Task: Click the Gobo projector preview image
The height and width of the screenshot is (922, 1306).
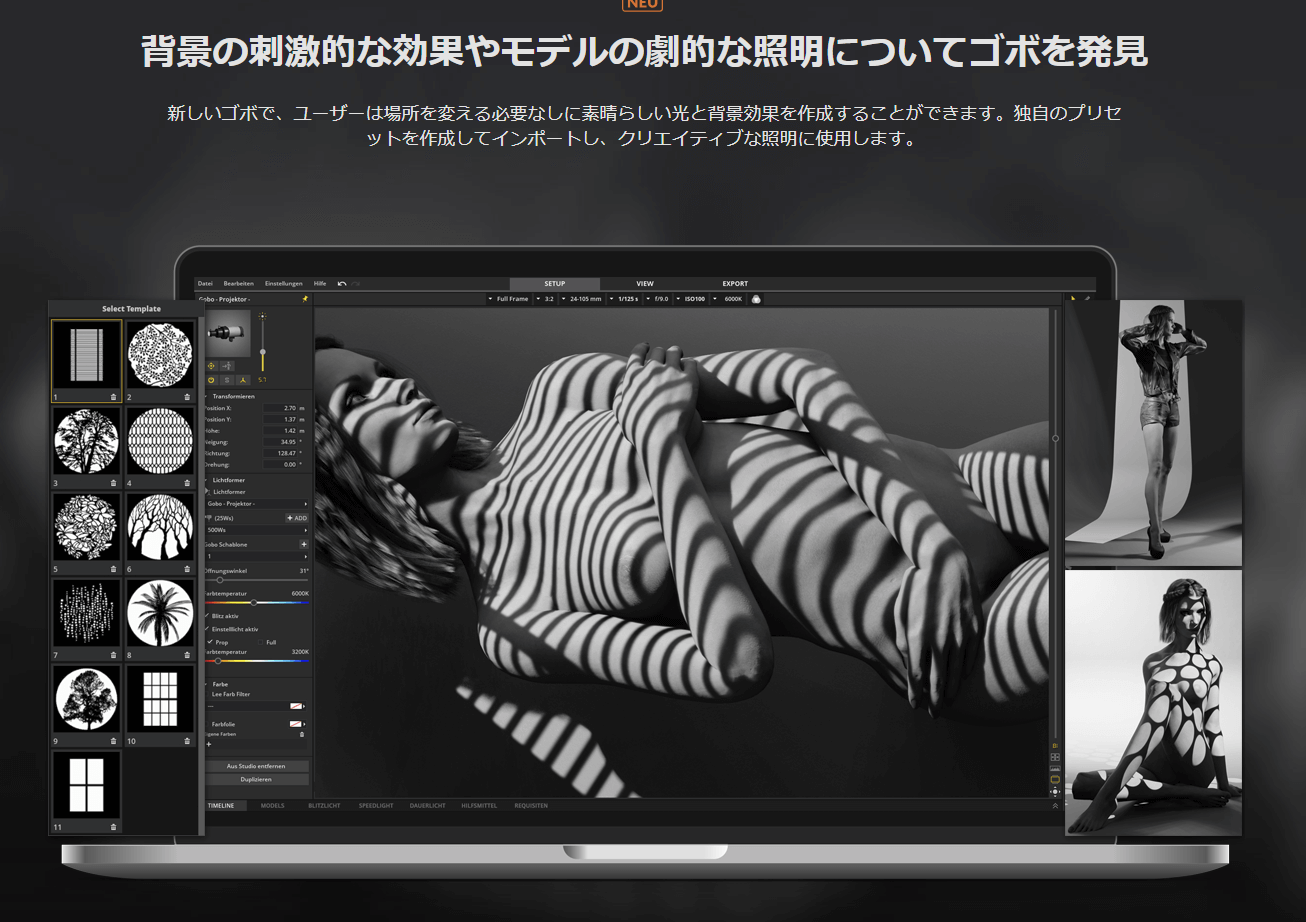Action: [x=228, y=333]
